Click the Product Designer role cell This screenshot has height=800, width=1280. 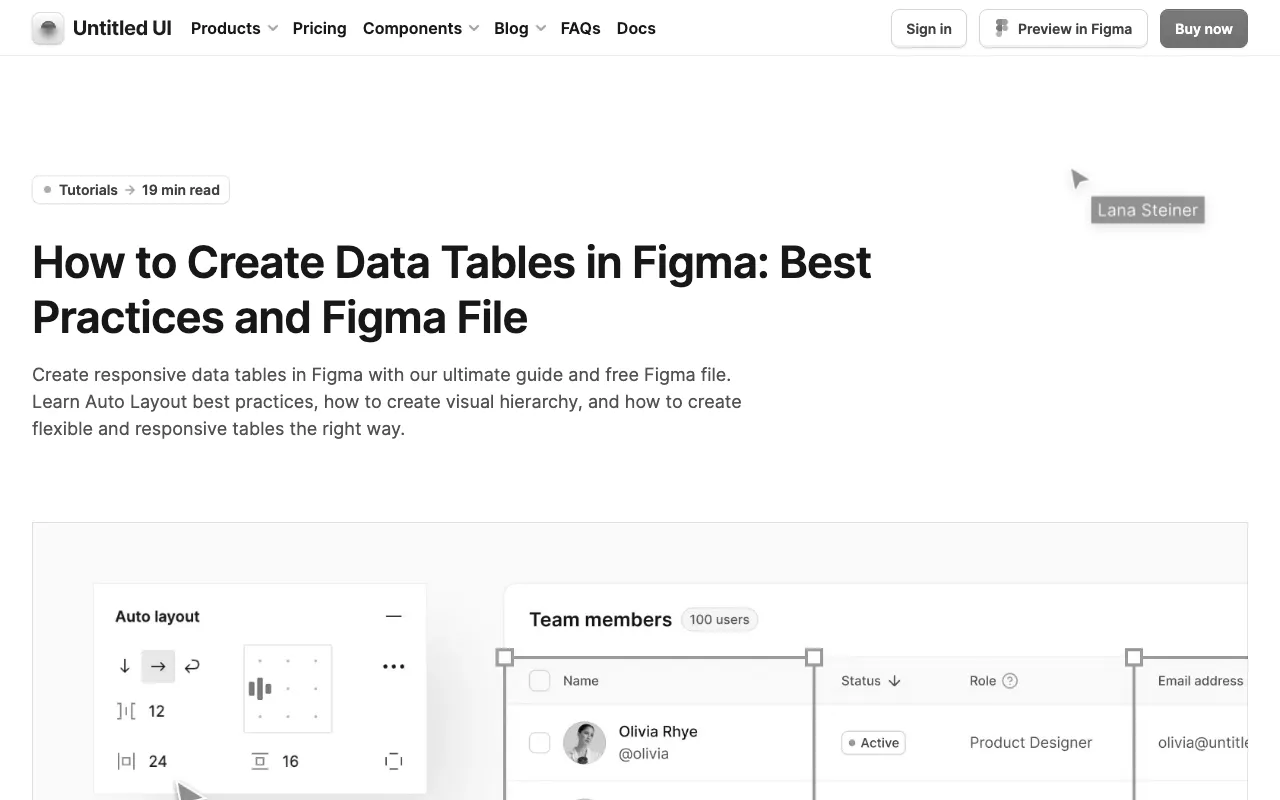point(1031,743)
